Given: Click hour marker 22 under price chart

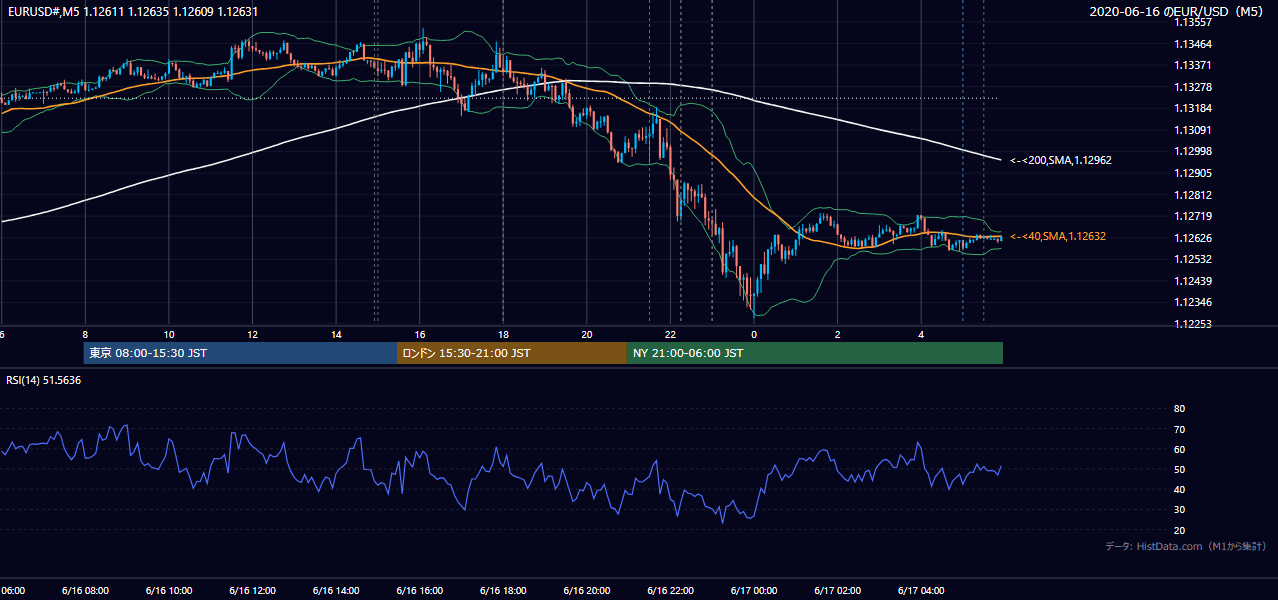Looking at the screenshot, I should (x=670, y=334).
